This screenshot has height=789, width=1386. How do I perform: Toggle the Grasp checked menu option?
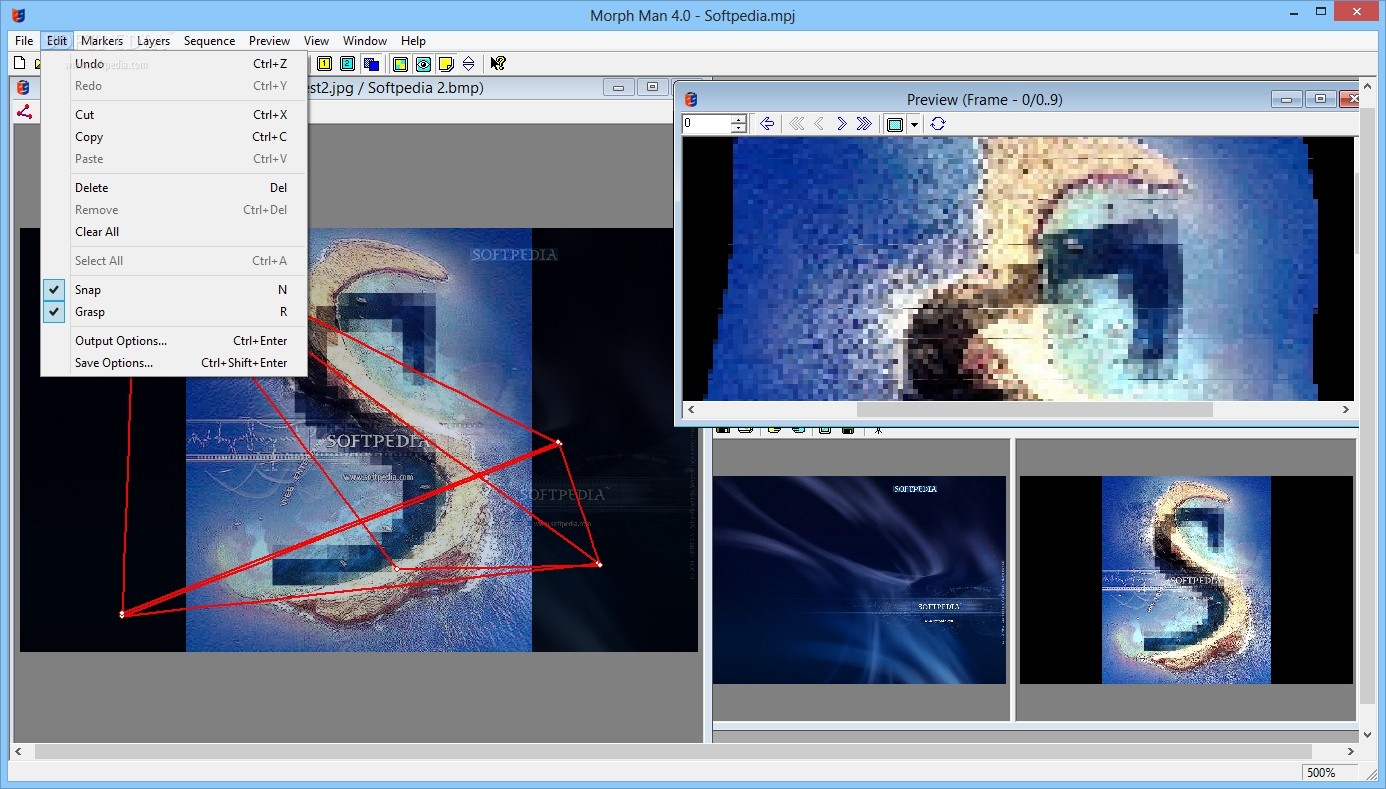173,312
